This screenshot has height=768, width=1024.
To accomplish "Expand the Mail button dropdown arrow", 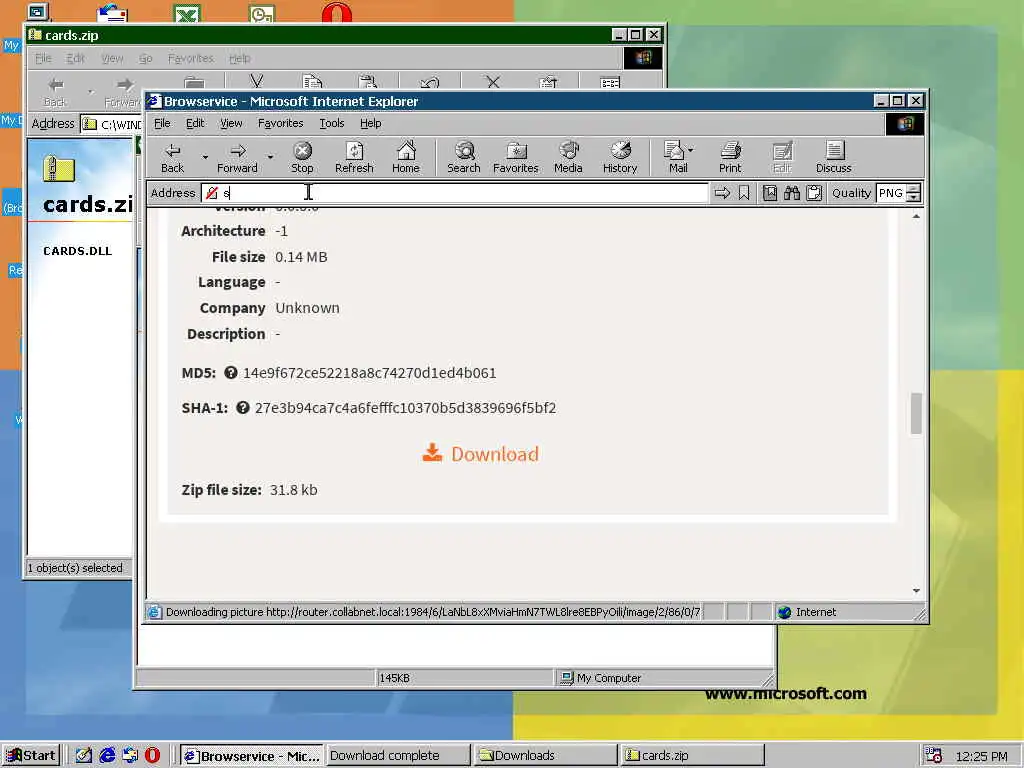I will [x=690, y=150].
